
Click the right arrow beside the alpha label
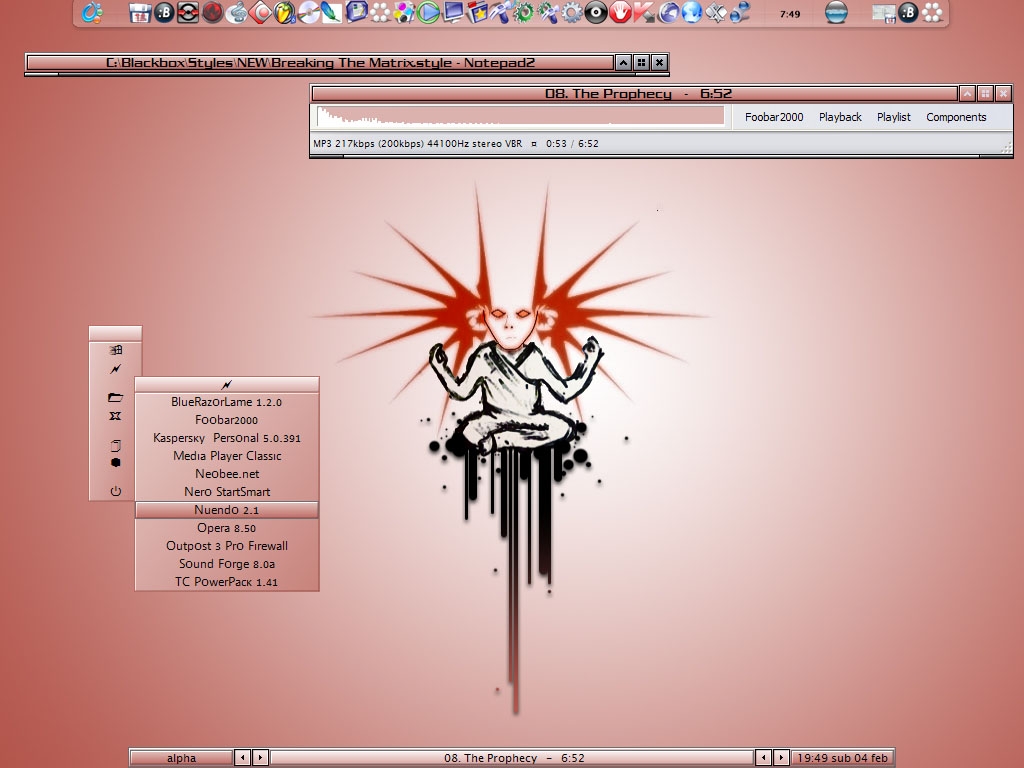pyautogui.click(x=260, y=758)
